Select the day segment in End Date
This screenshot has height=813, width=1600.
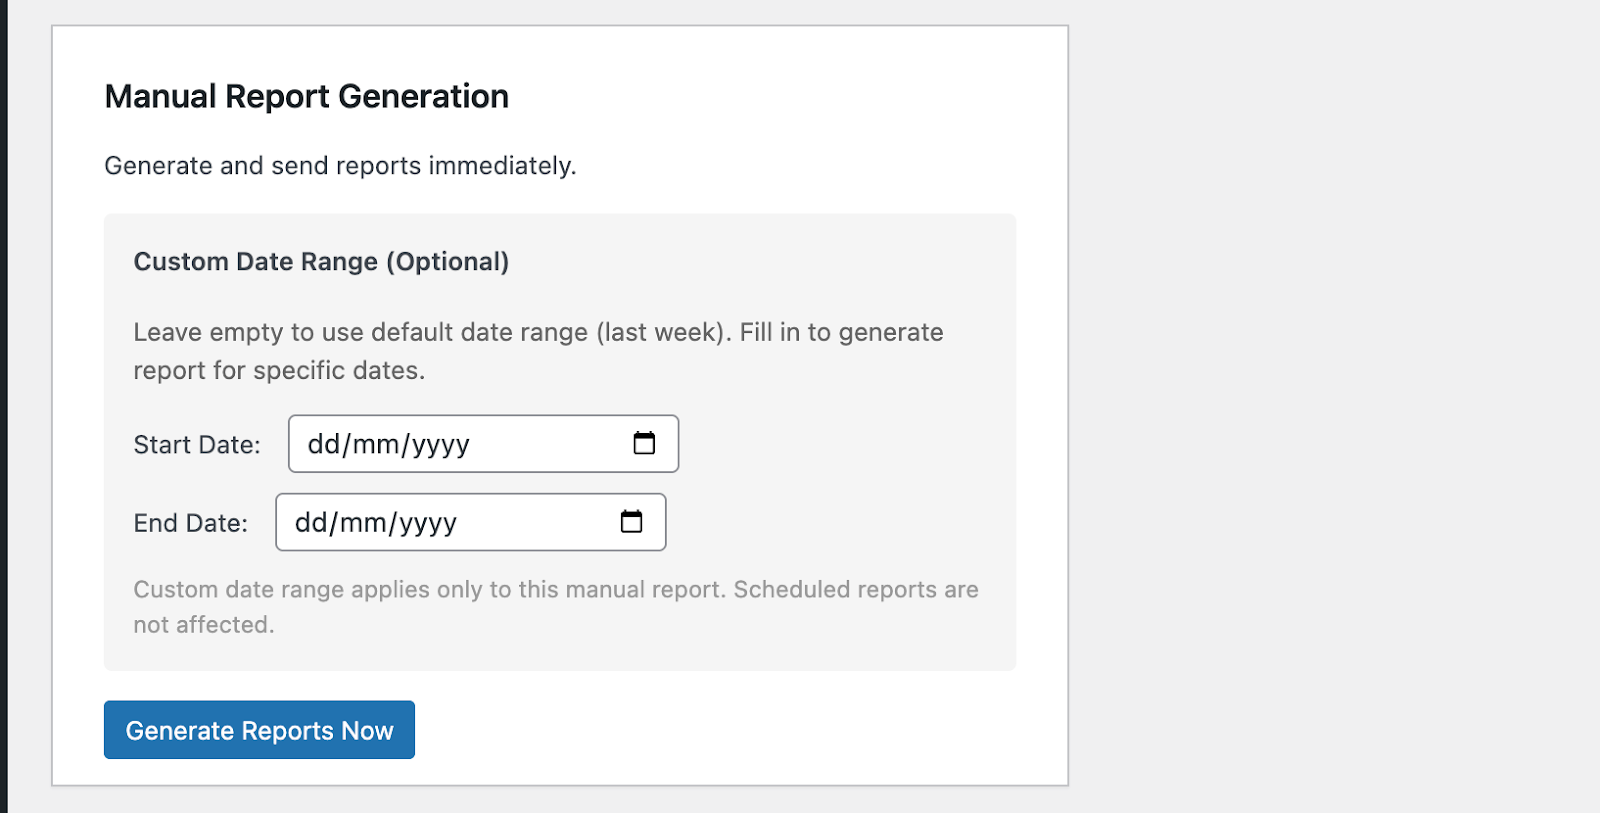(x=310, y=522)
